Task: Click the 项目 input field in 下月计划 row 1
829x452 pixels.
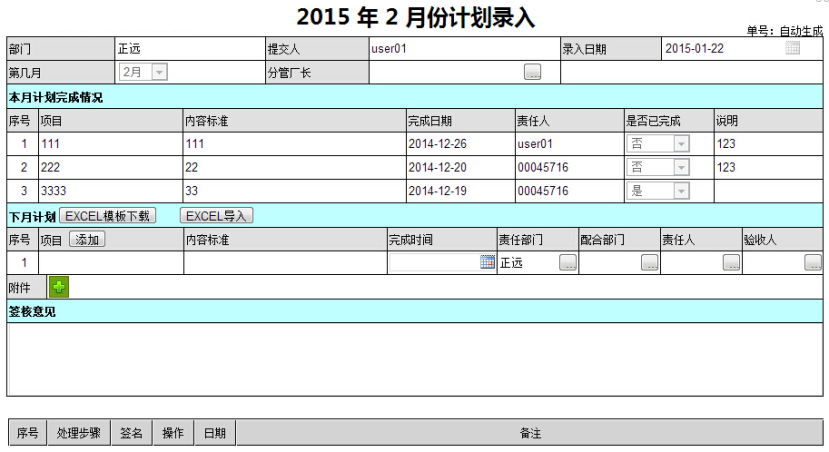Action: (x=110, y=263)
